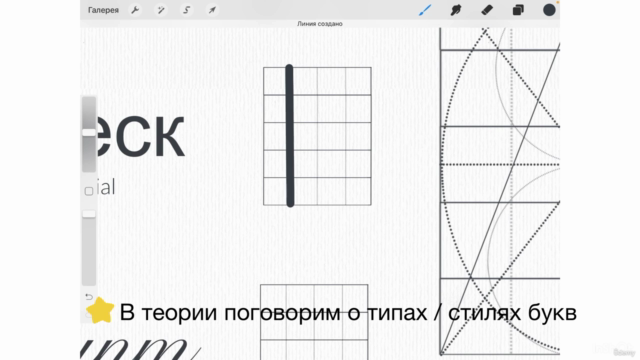This screenshot has height=360, width=640.
Task: Tap the square Modify button in sidebar
Action: point(89,191)
